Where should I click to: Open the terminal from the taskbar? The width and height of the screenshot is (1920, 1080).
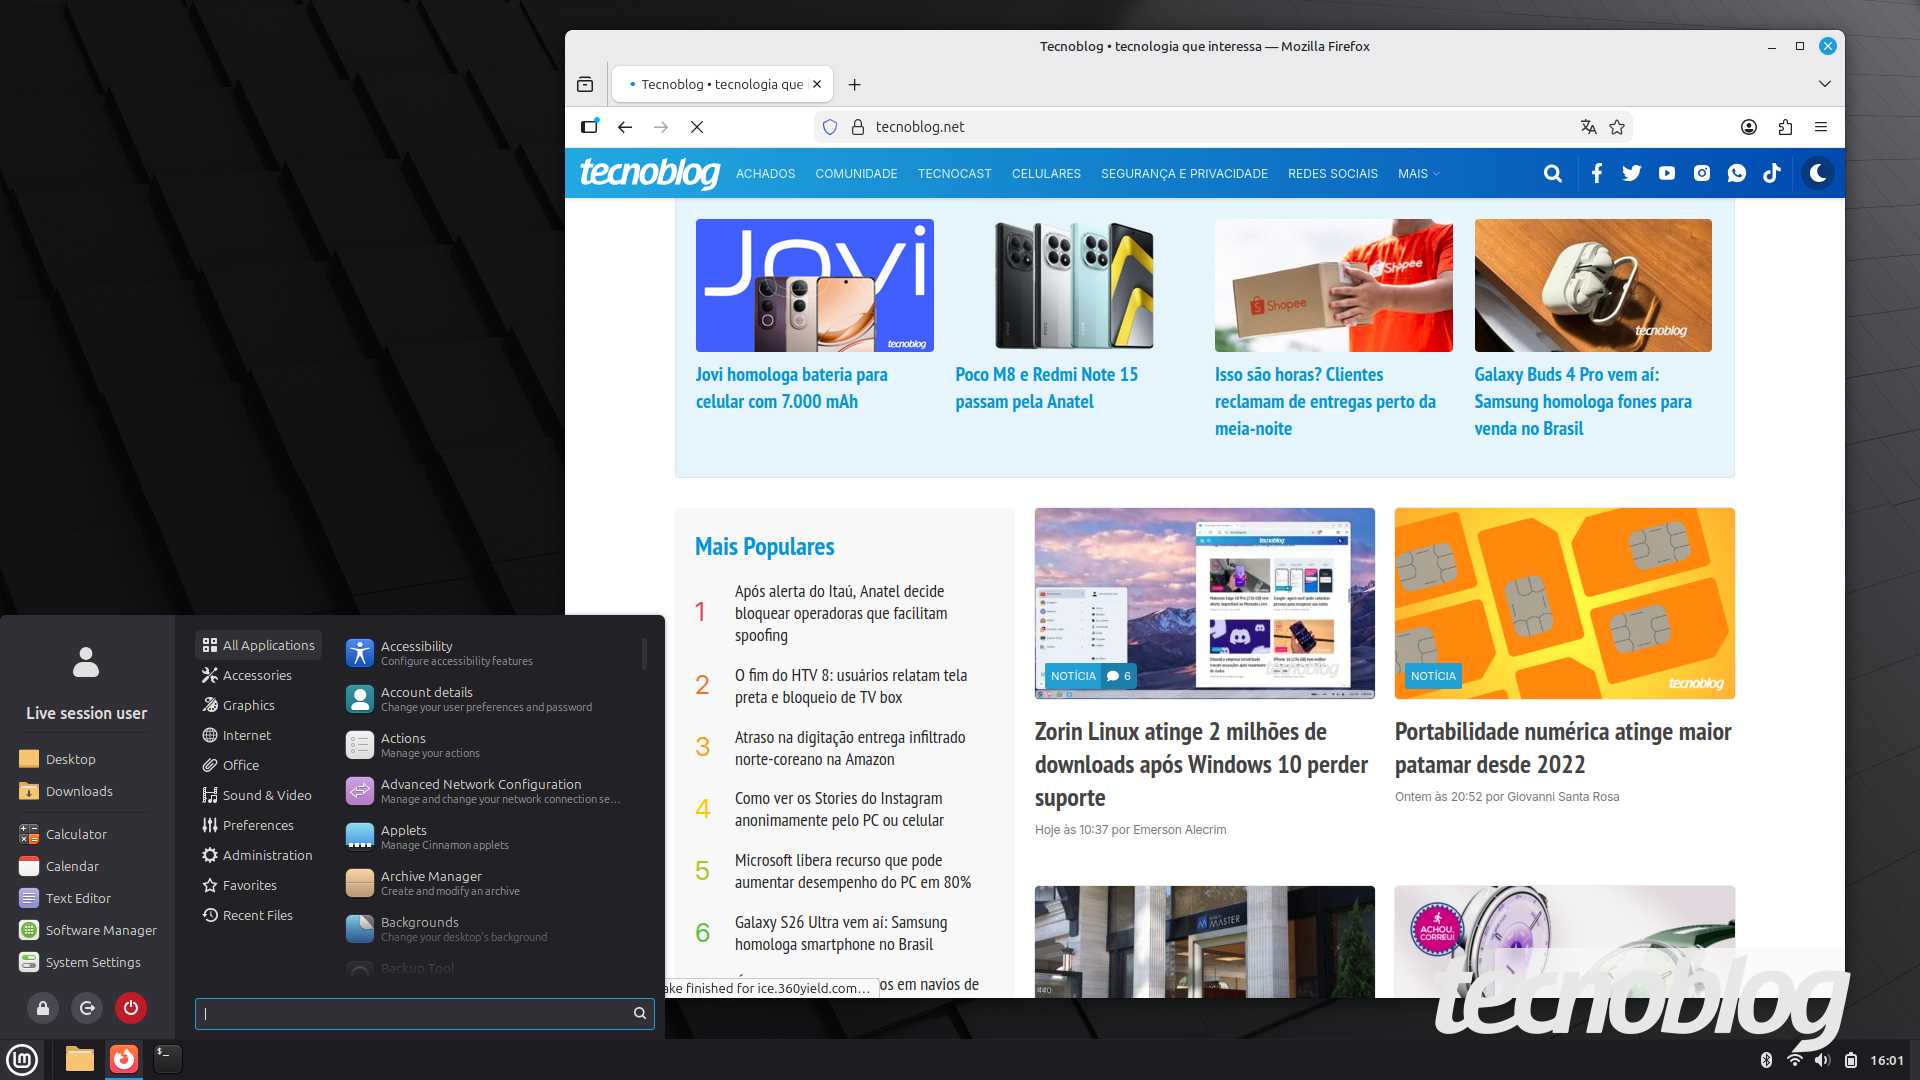(x=167, y=1058)
